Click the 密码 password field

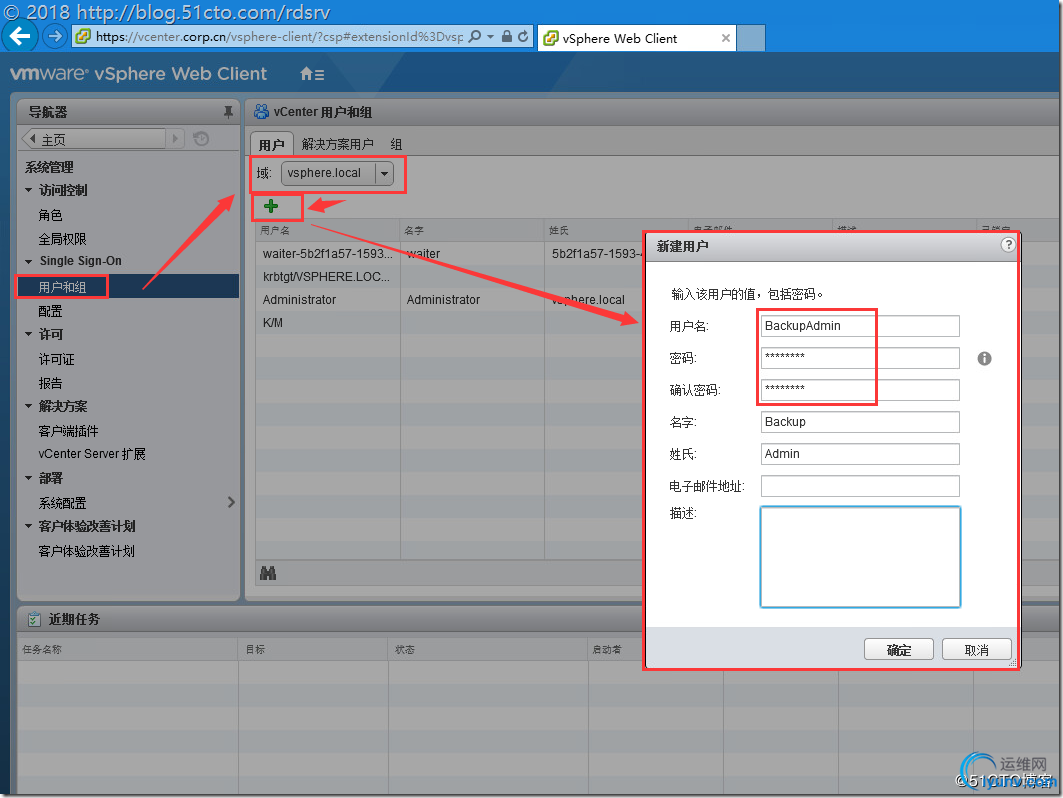[x=860, y=357]
